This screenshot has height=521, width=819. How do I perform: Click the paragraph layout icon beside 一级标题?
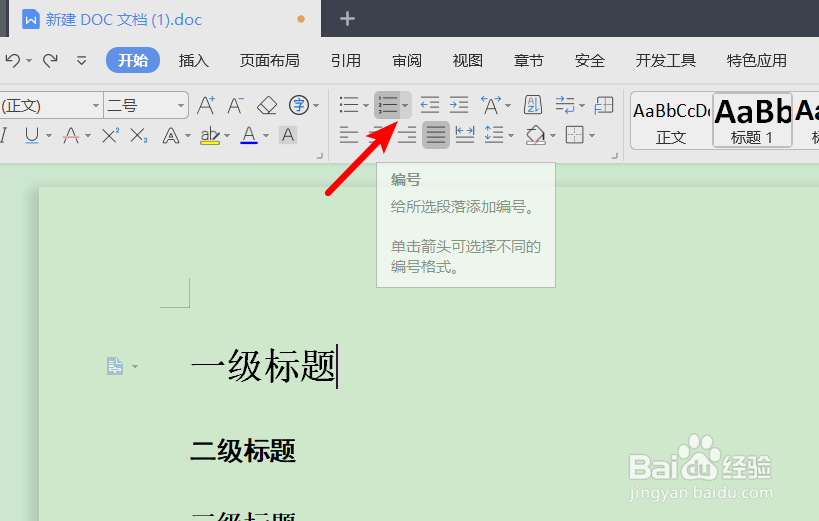[x=115, y=366]
